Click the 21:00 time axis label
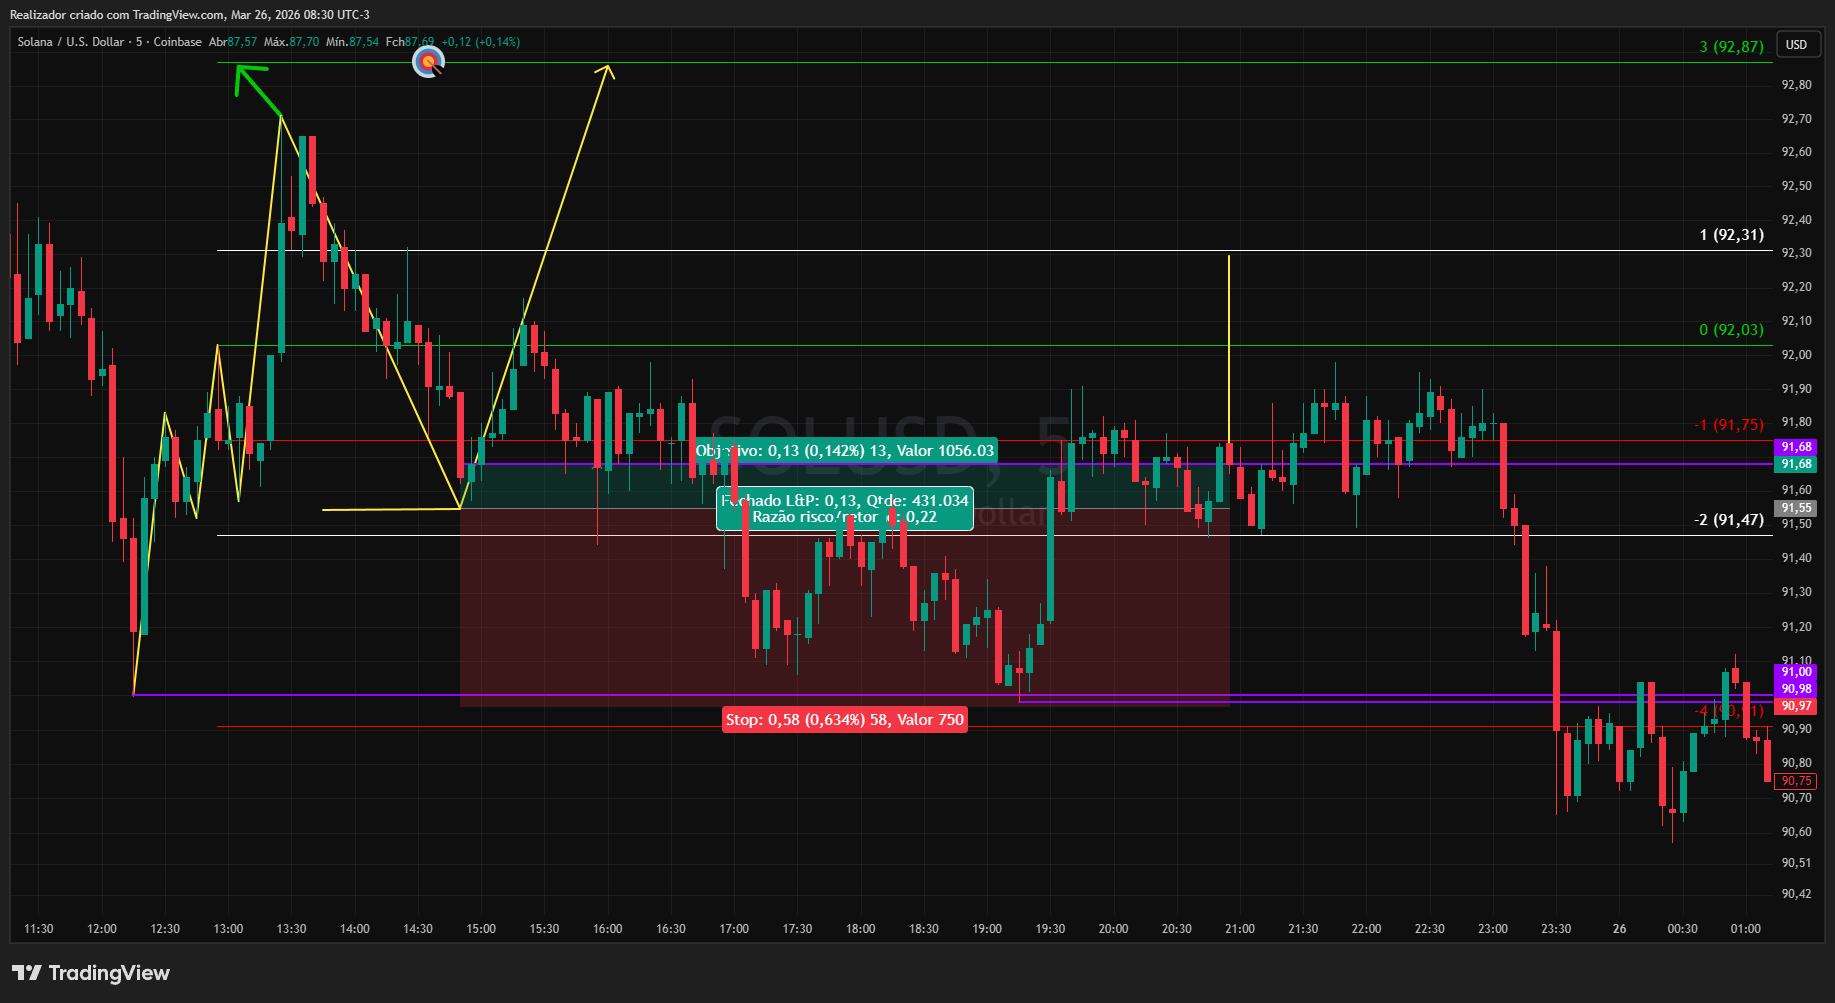Screen dimensions: 1835x1003 click(x=1240, y=929)
